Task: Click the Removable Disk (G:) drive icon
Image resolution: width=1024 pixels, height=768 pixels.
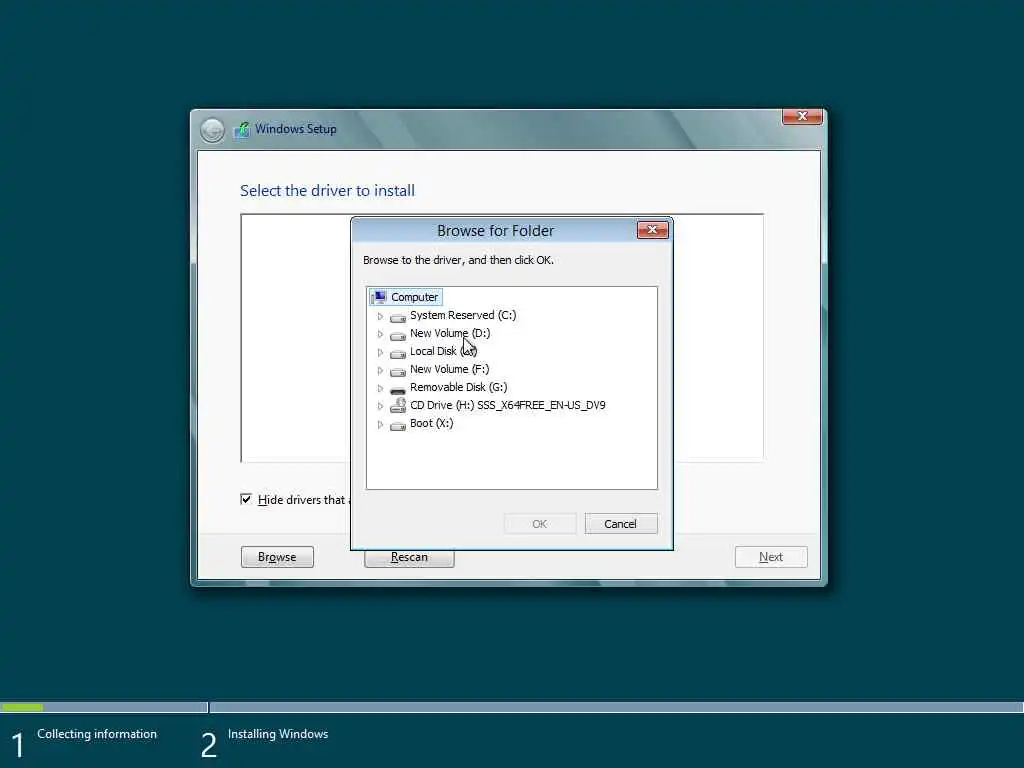Action: coord(398,389)
